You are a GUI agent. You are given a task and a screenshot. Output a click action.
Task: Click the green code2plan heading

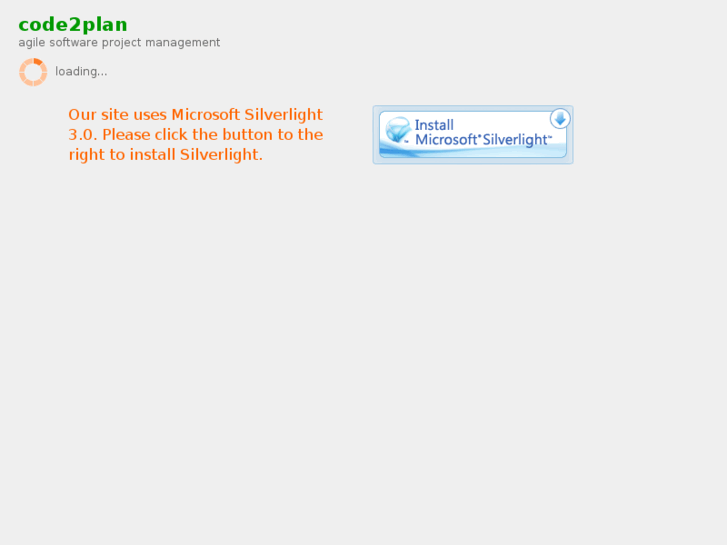(73, 25)
